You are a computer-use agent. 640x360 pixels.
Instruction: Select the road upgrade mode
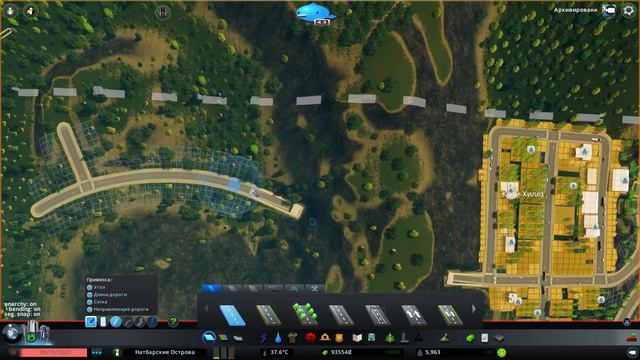pyautogui.click(x=152, y=322)
